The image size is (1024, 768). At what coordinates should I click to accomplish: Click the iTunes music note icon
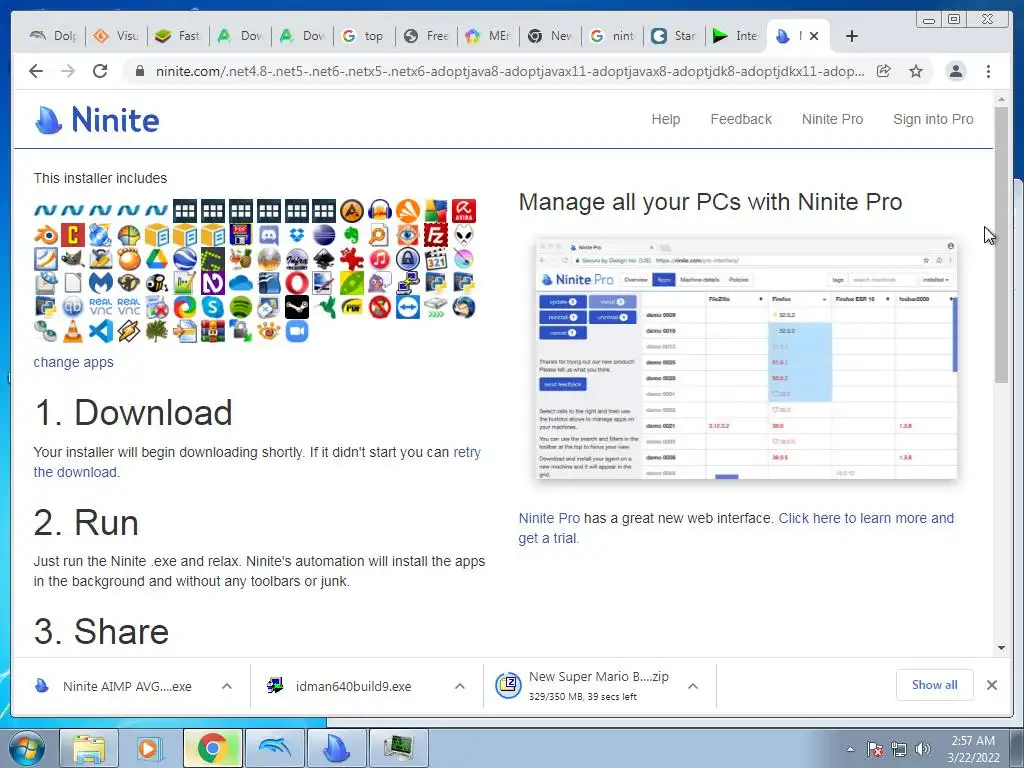click(x=380, y=259)
